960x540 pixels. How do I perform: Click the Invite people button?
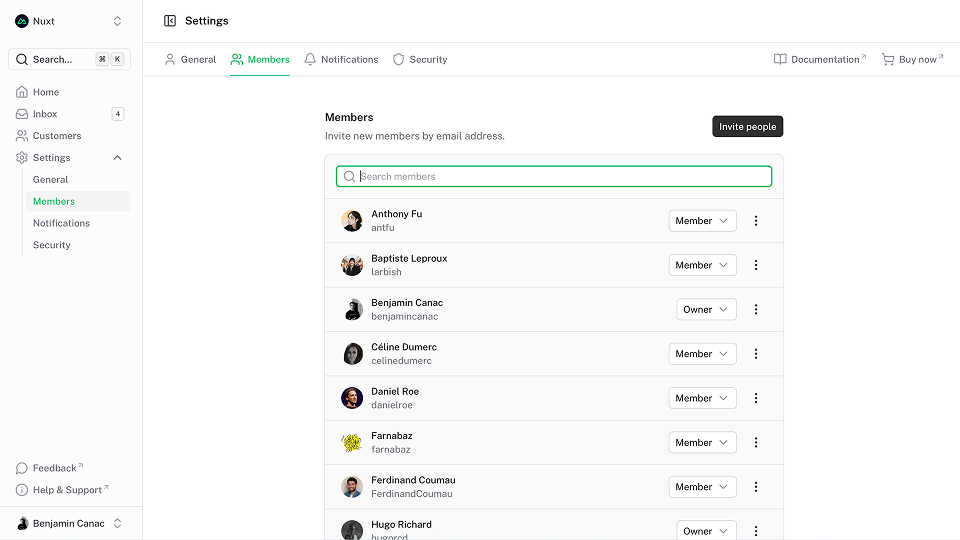[x=747, y=127]
